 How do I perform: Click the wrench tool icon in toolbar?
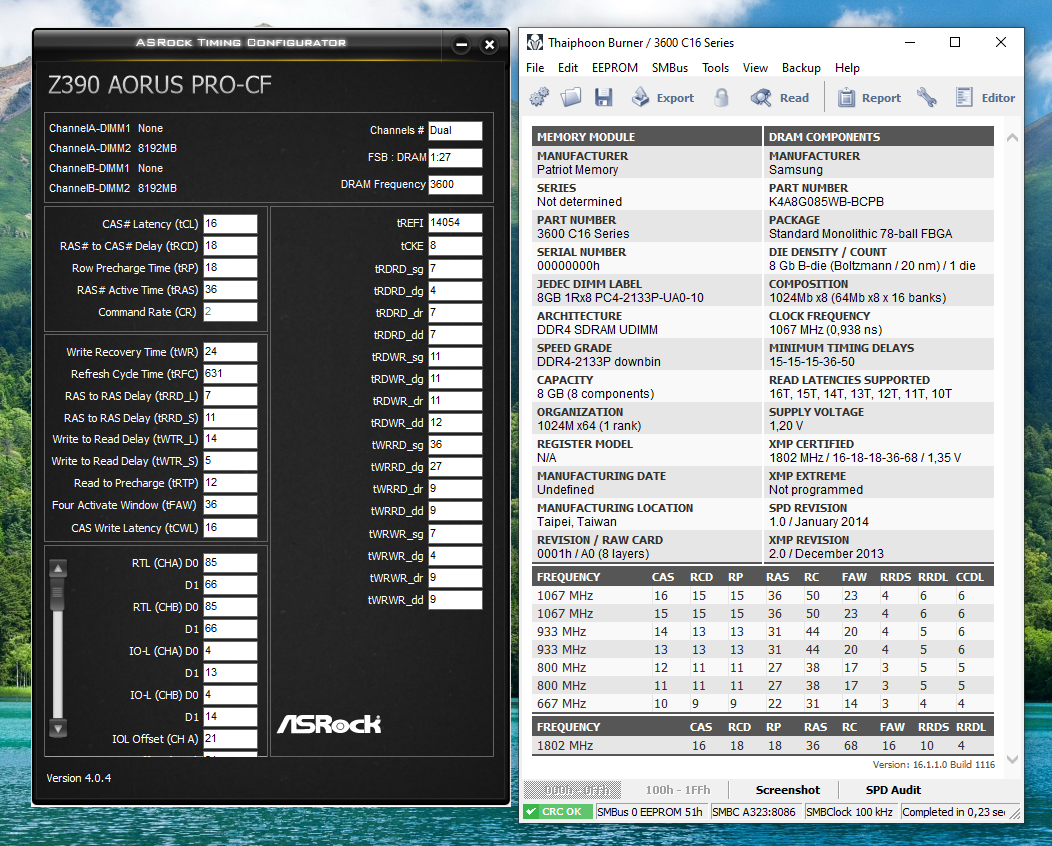[x=927, y=98]
